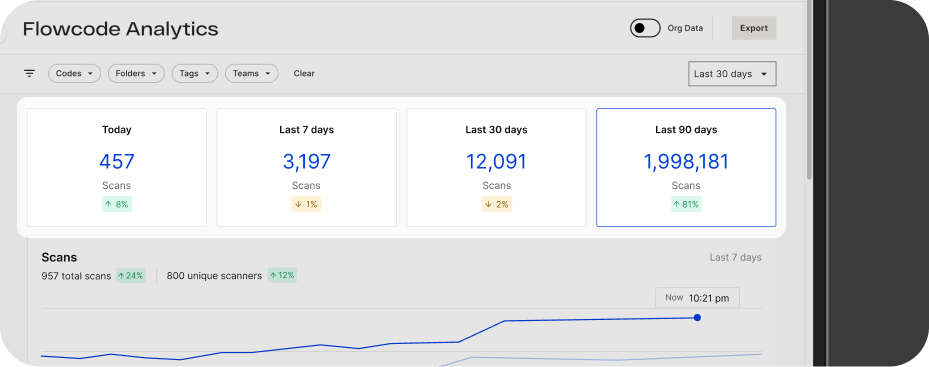
Task: Open the Codes filter dropdown
Action: pos(75,74)
